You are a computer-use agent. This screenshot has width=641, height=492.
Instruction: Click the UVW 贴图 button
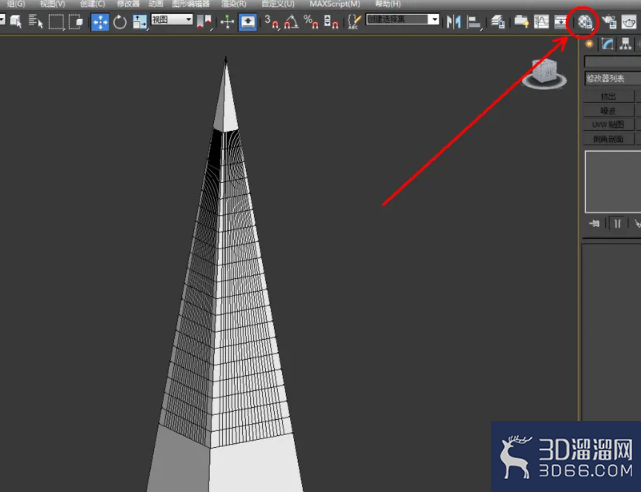pos(608,125)
